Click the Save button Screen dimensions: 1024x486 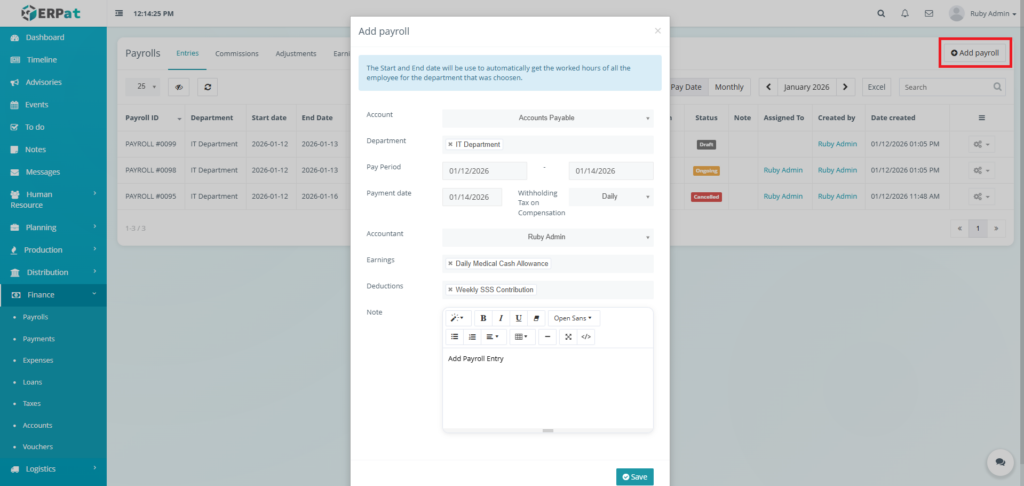(634, 477)
